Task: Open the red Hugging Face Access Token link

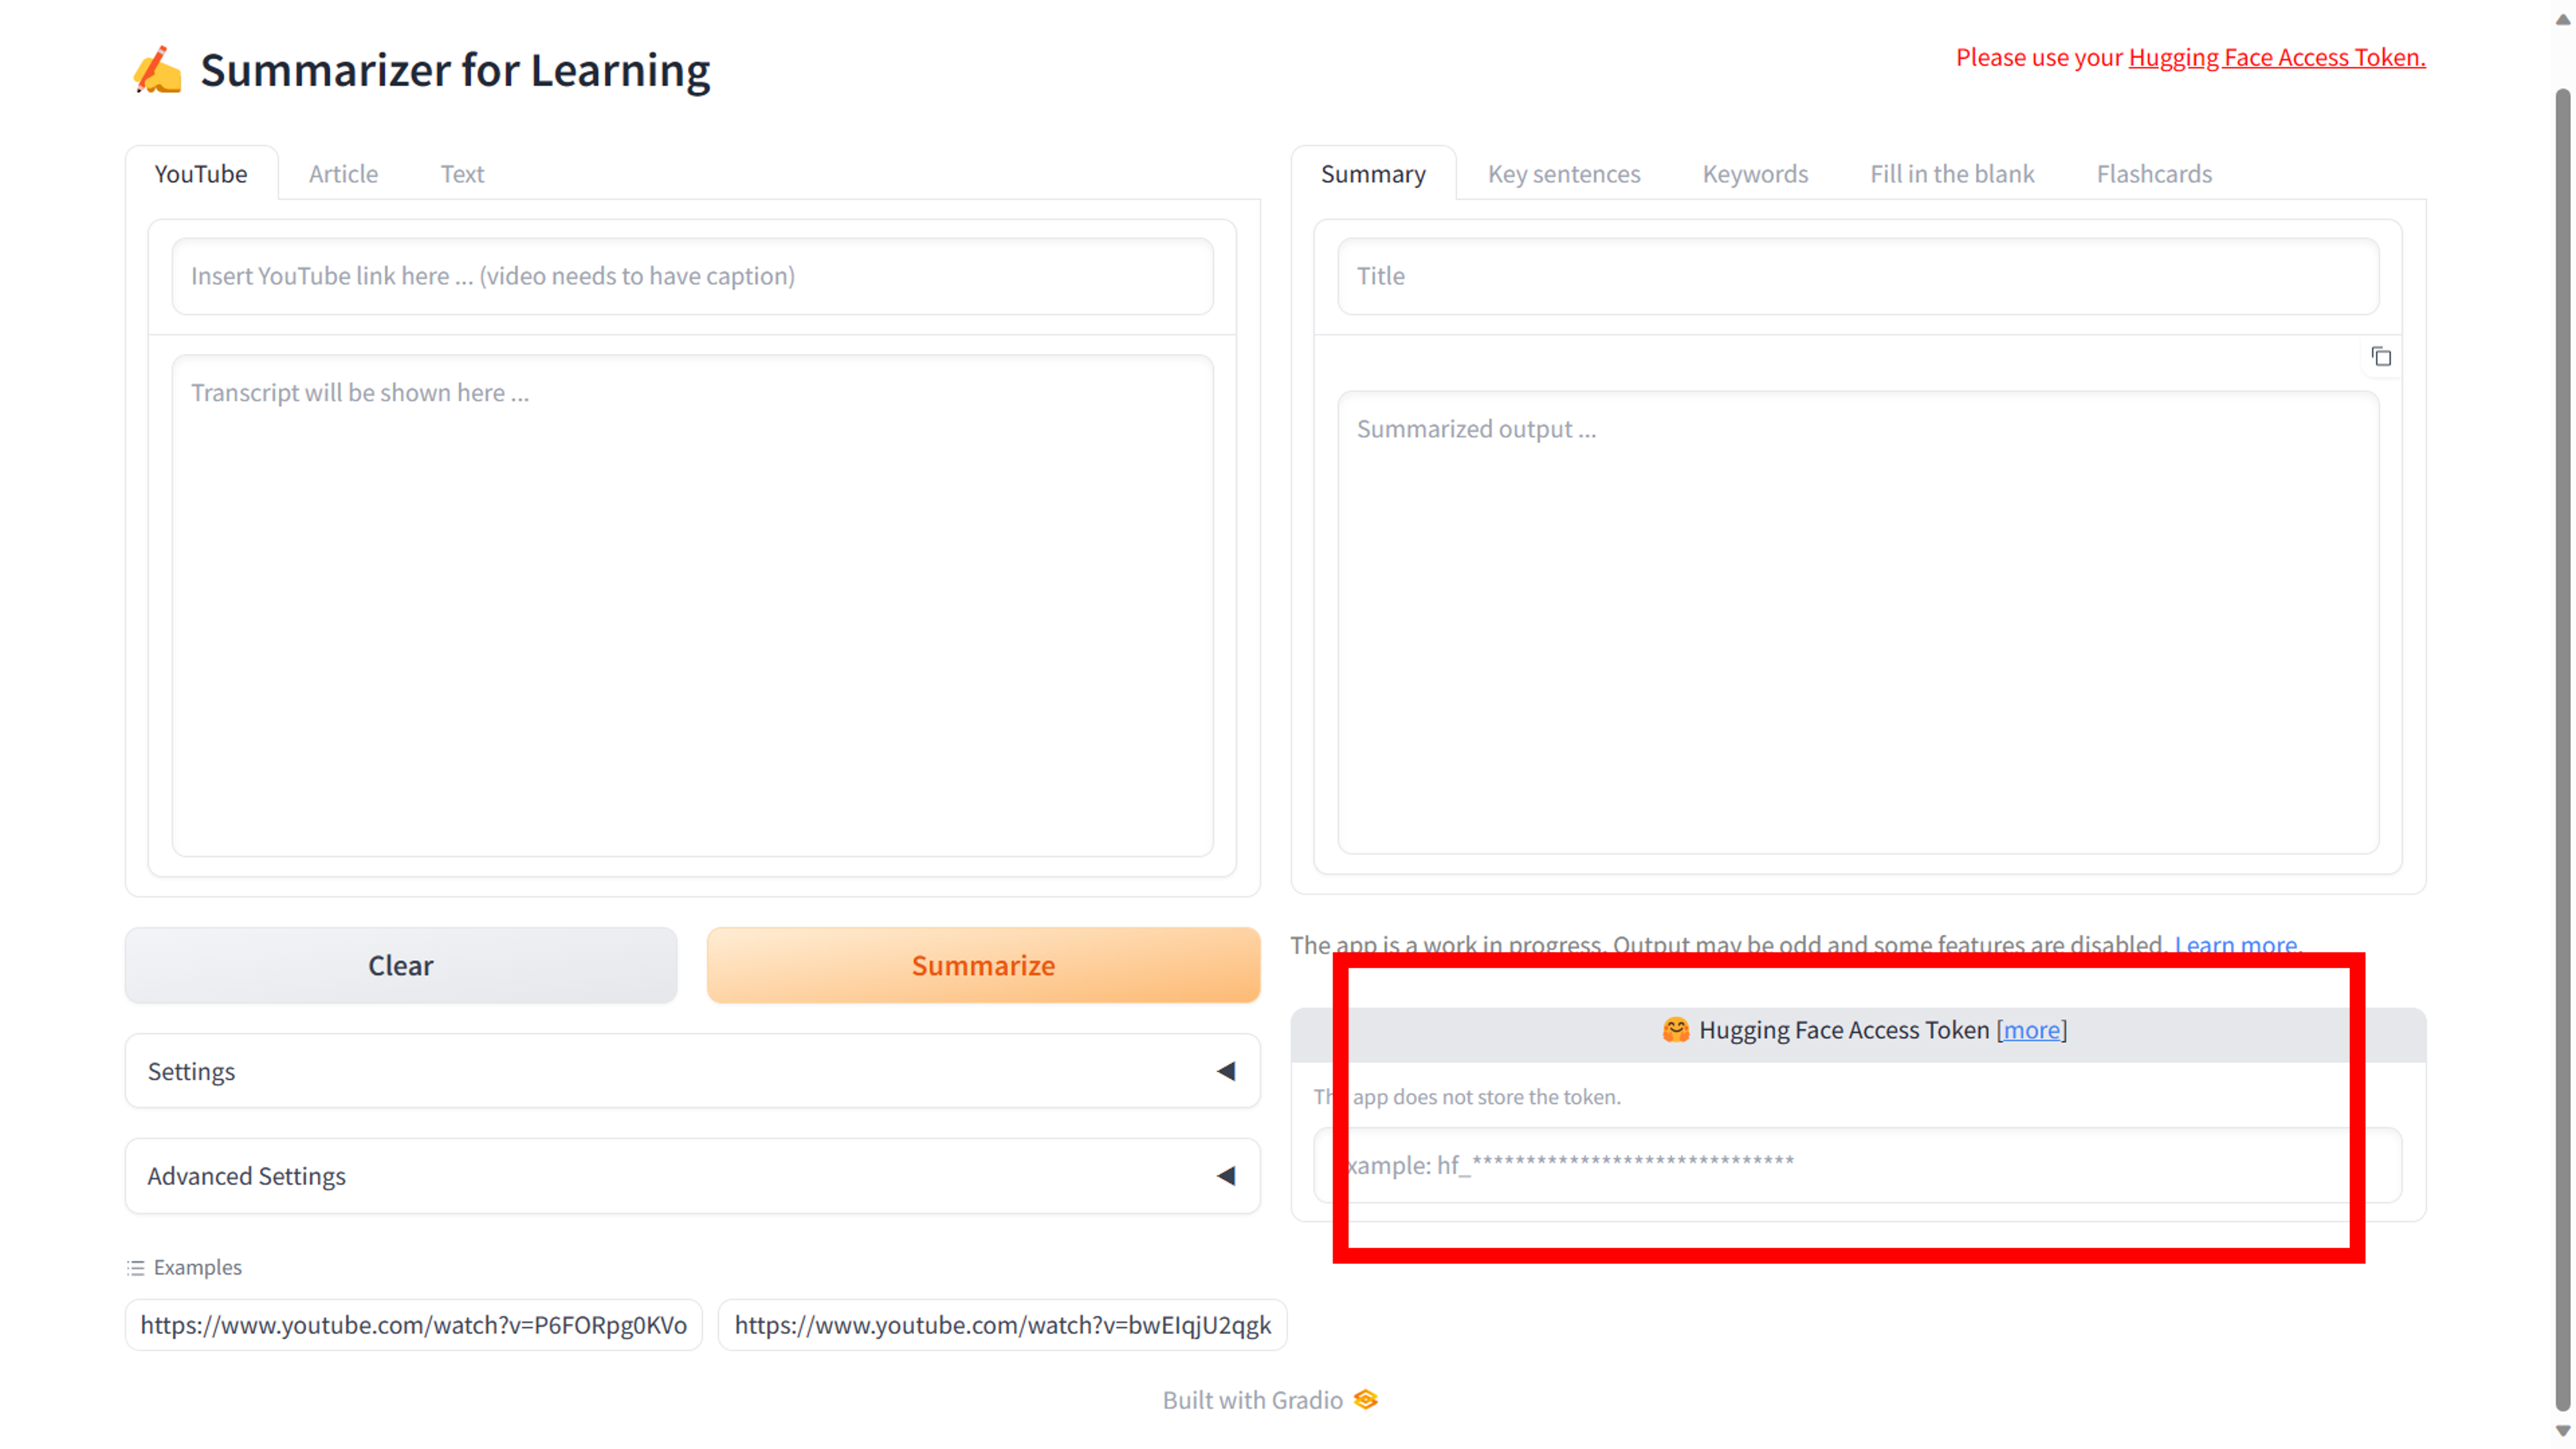Action: pos(2276,58)
